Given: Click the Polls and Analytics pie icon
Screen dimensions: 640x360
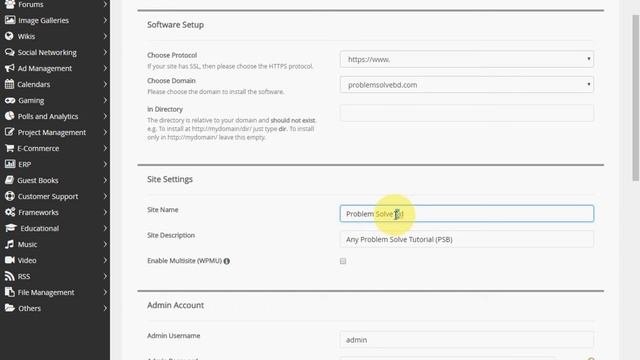Looking at the screenshot, I should coord(9,116).
